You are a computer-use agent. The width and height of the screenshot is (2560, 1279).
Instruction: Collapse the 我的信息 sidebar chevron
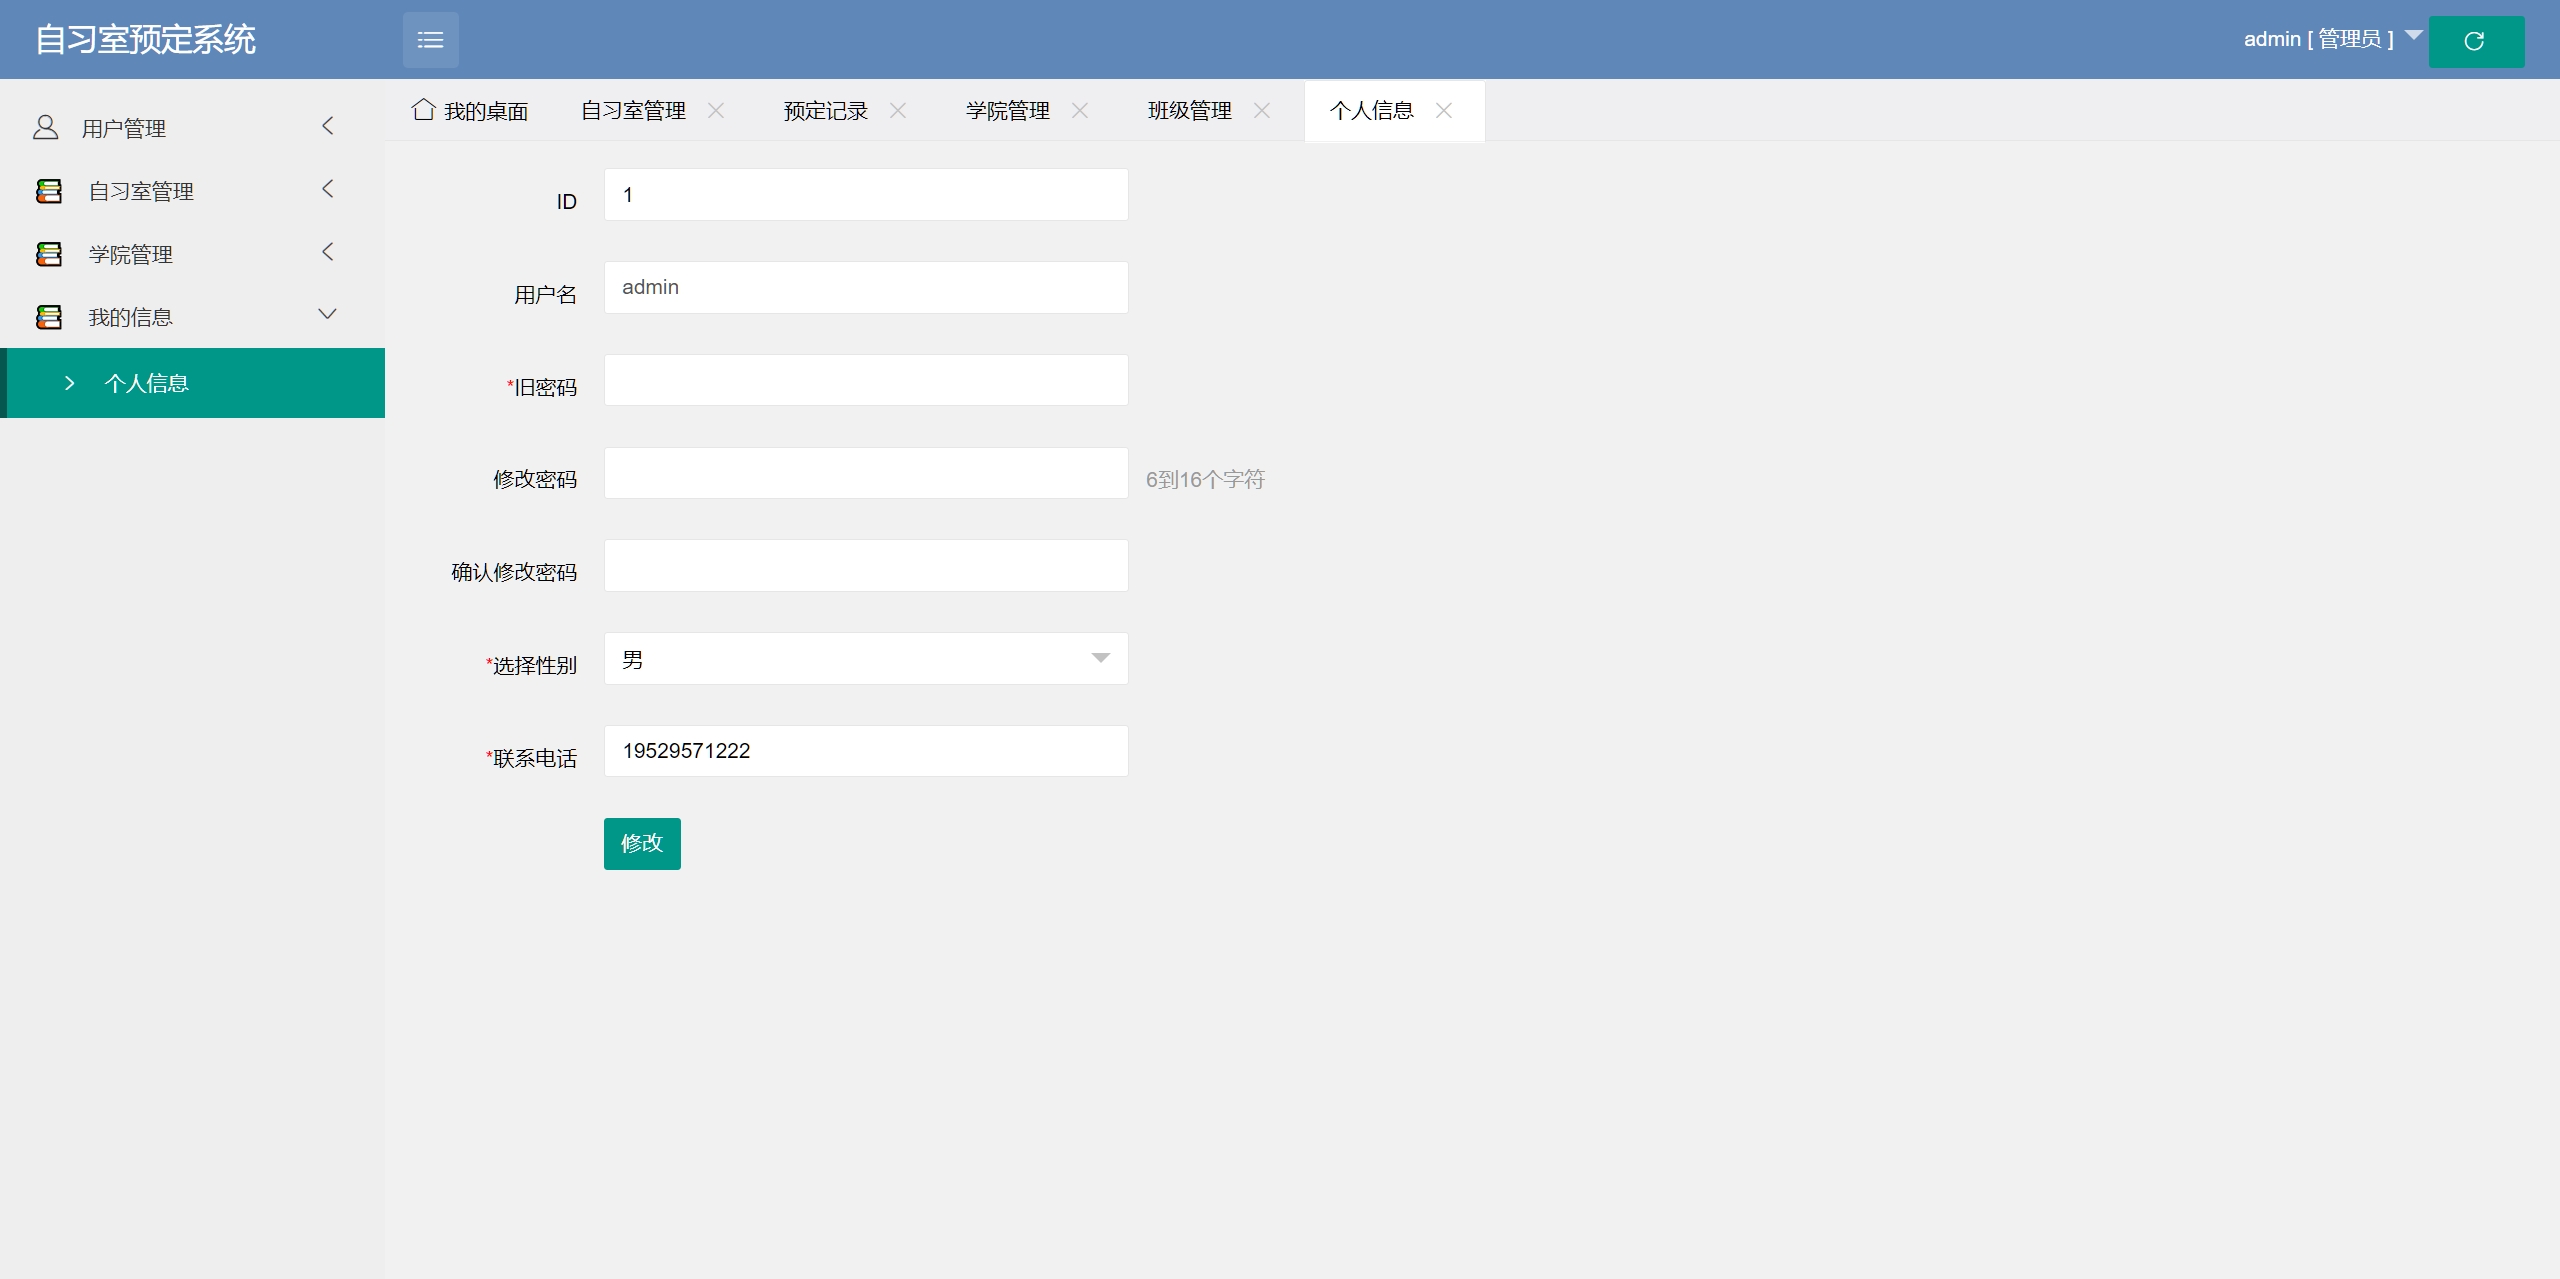tap(327, 314)
